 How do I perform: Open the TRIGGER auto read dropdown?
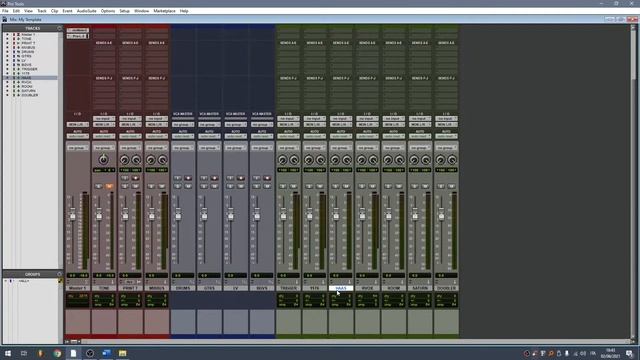[288, 136]
